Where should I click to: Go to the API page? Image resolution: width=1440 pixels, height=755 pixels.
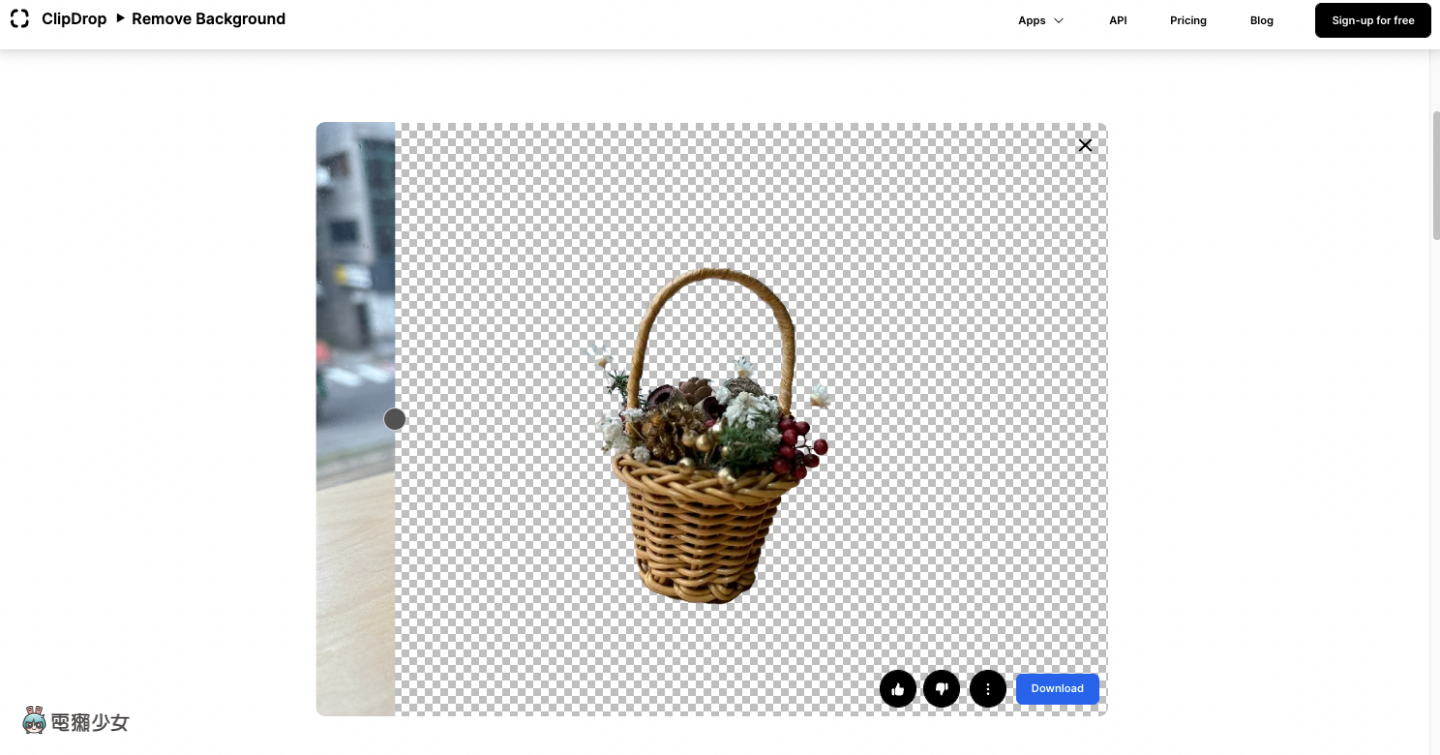[x=1117, y=20]
